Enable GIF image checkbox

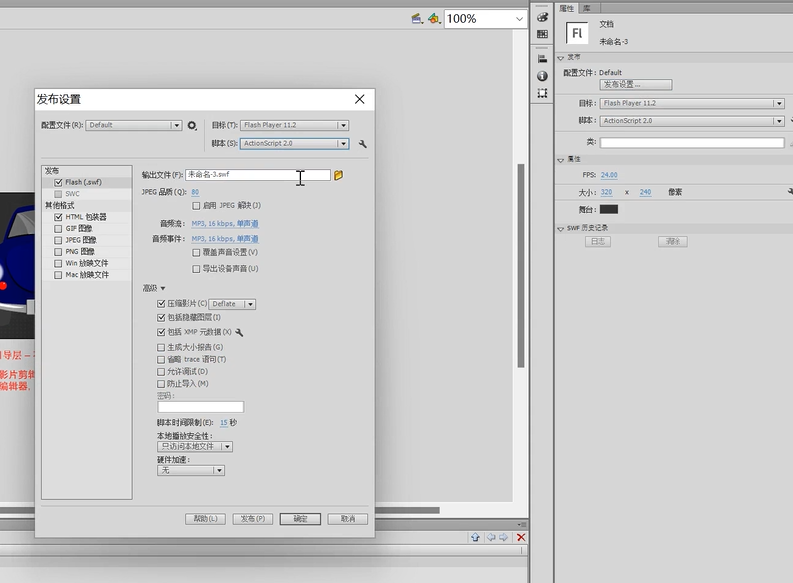tap(58, 229)
